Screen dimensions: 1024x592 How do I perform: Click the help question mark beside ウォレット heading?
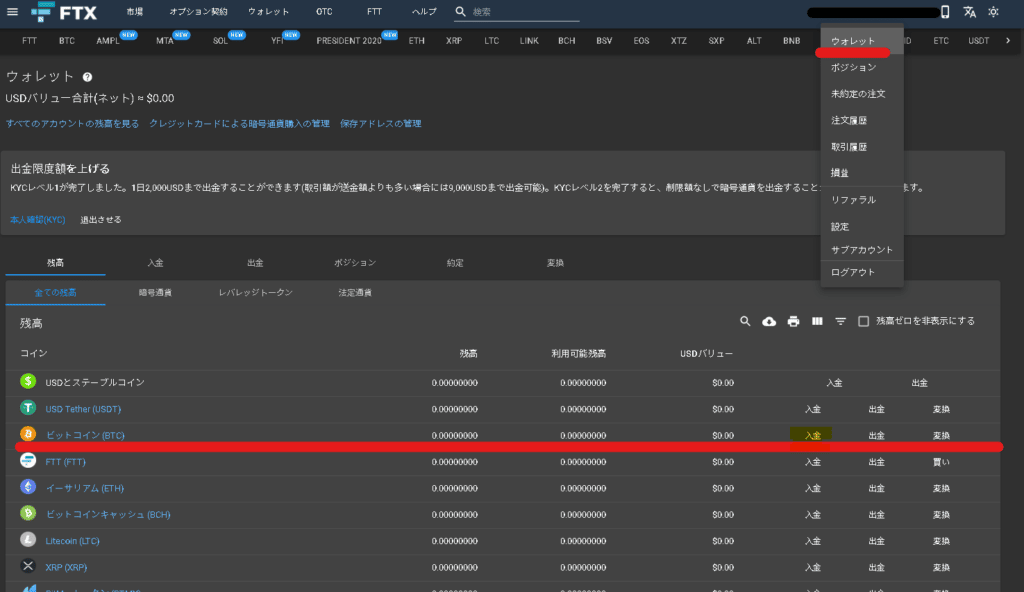pos(88,77)
